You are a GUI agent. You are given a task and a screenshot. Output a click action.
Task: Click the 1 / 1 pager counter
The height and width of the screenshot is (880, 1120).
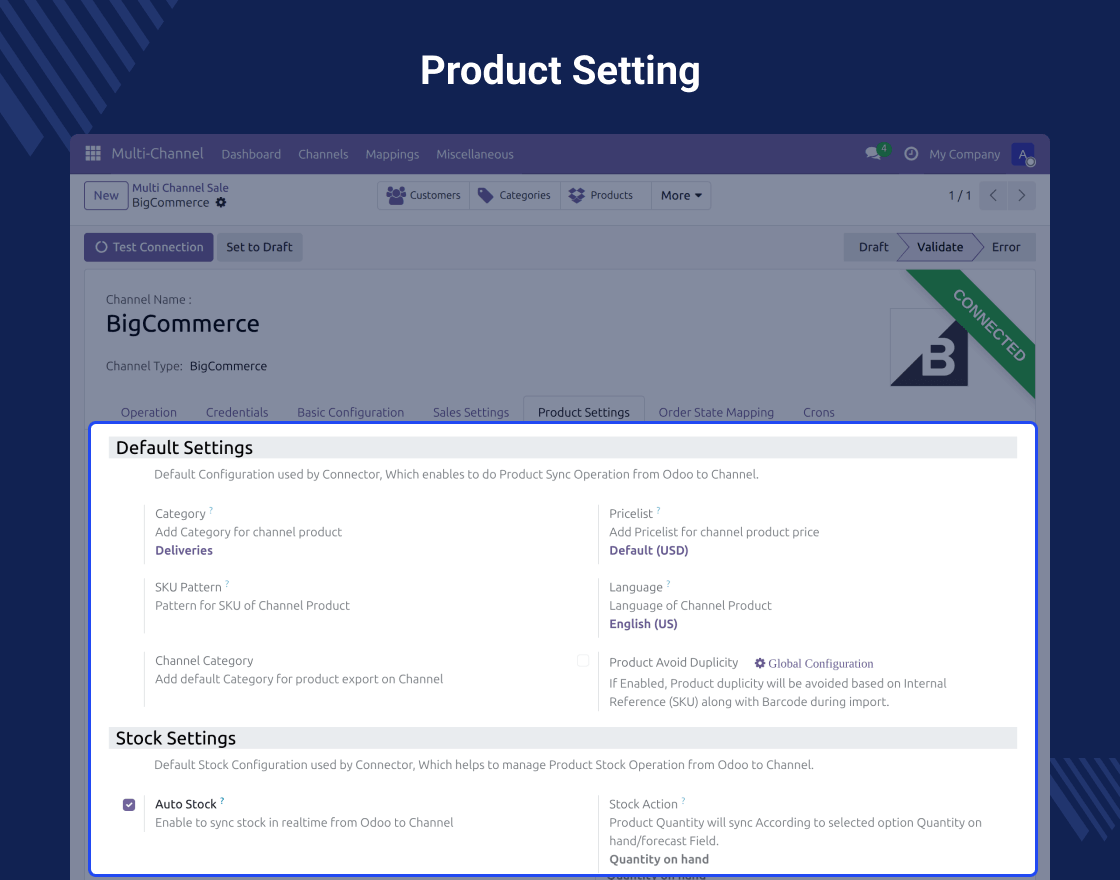(959, 195)
